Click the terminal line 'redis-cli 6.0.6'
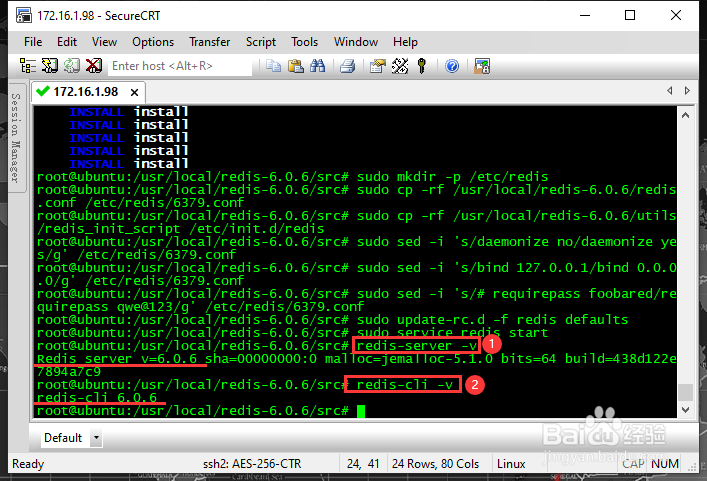The image size is (707, 481). [x=96, y=398]
